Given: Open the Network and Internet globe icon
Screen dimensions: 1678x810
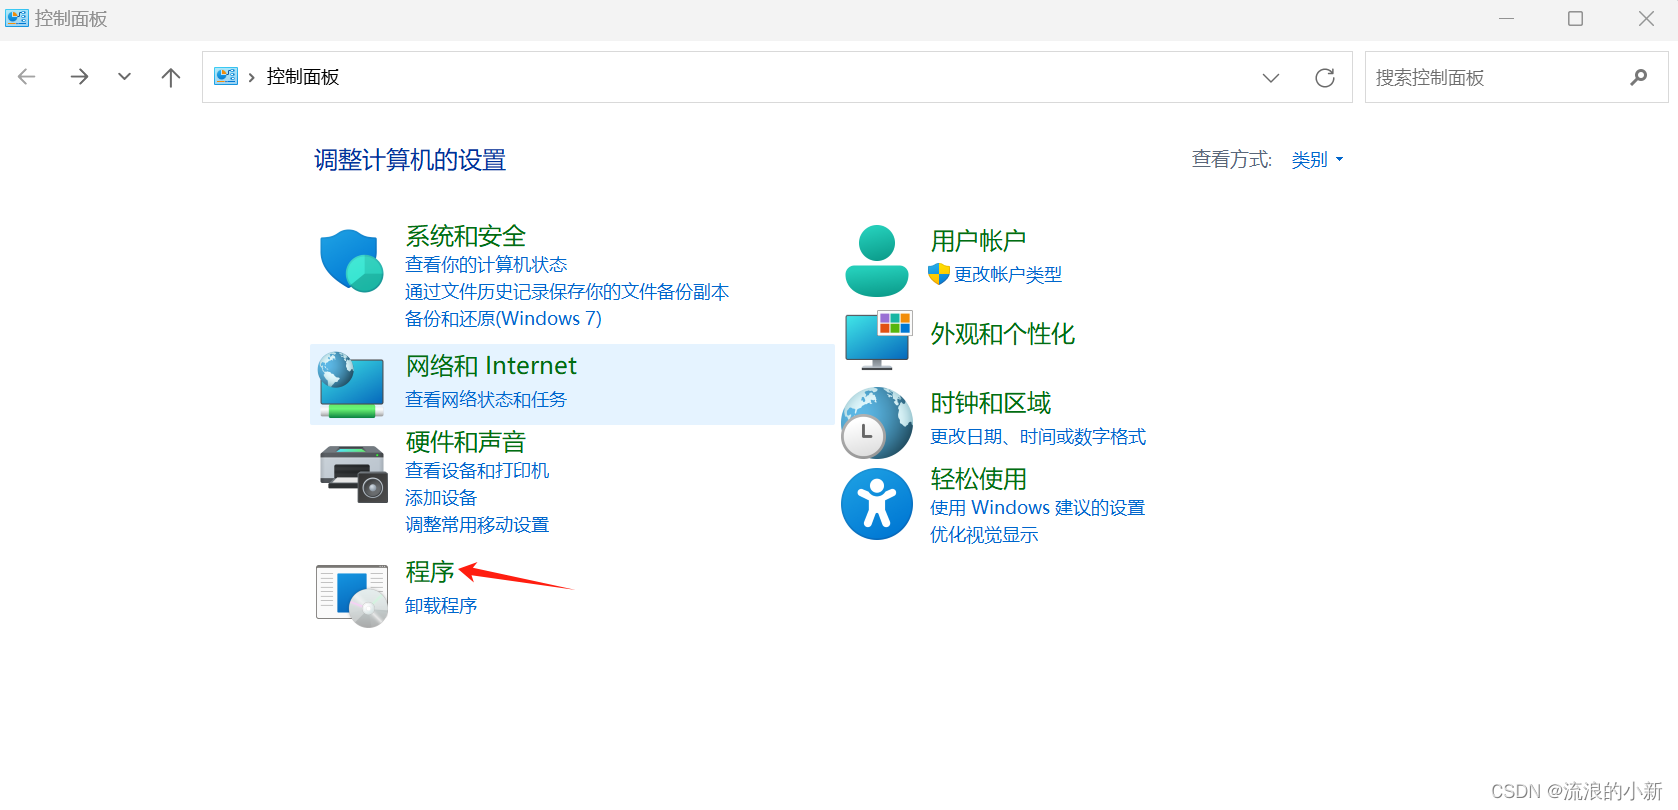Looking at the screenshot, I should pos(351,384).
